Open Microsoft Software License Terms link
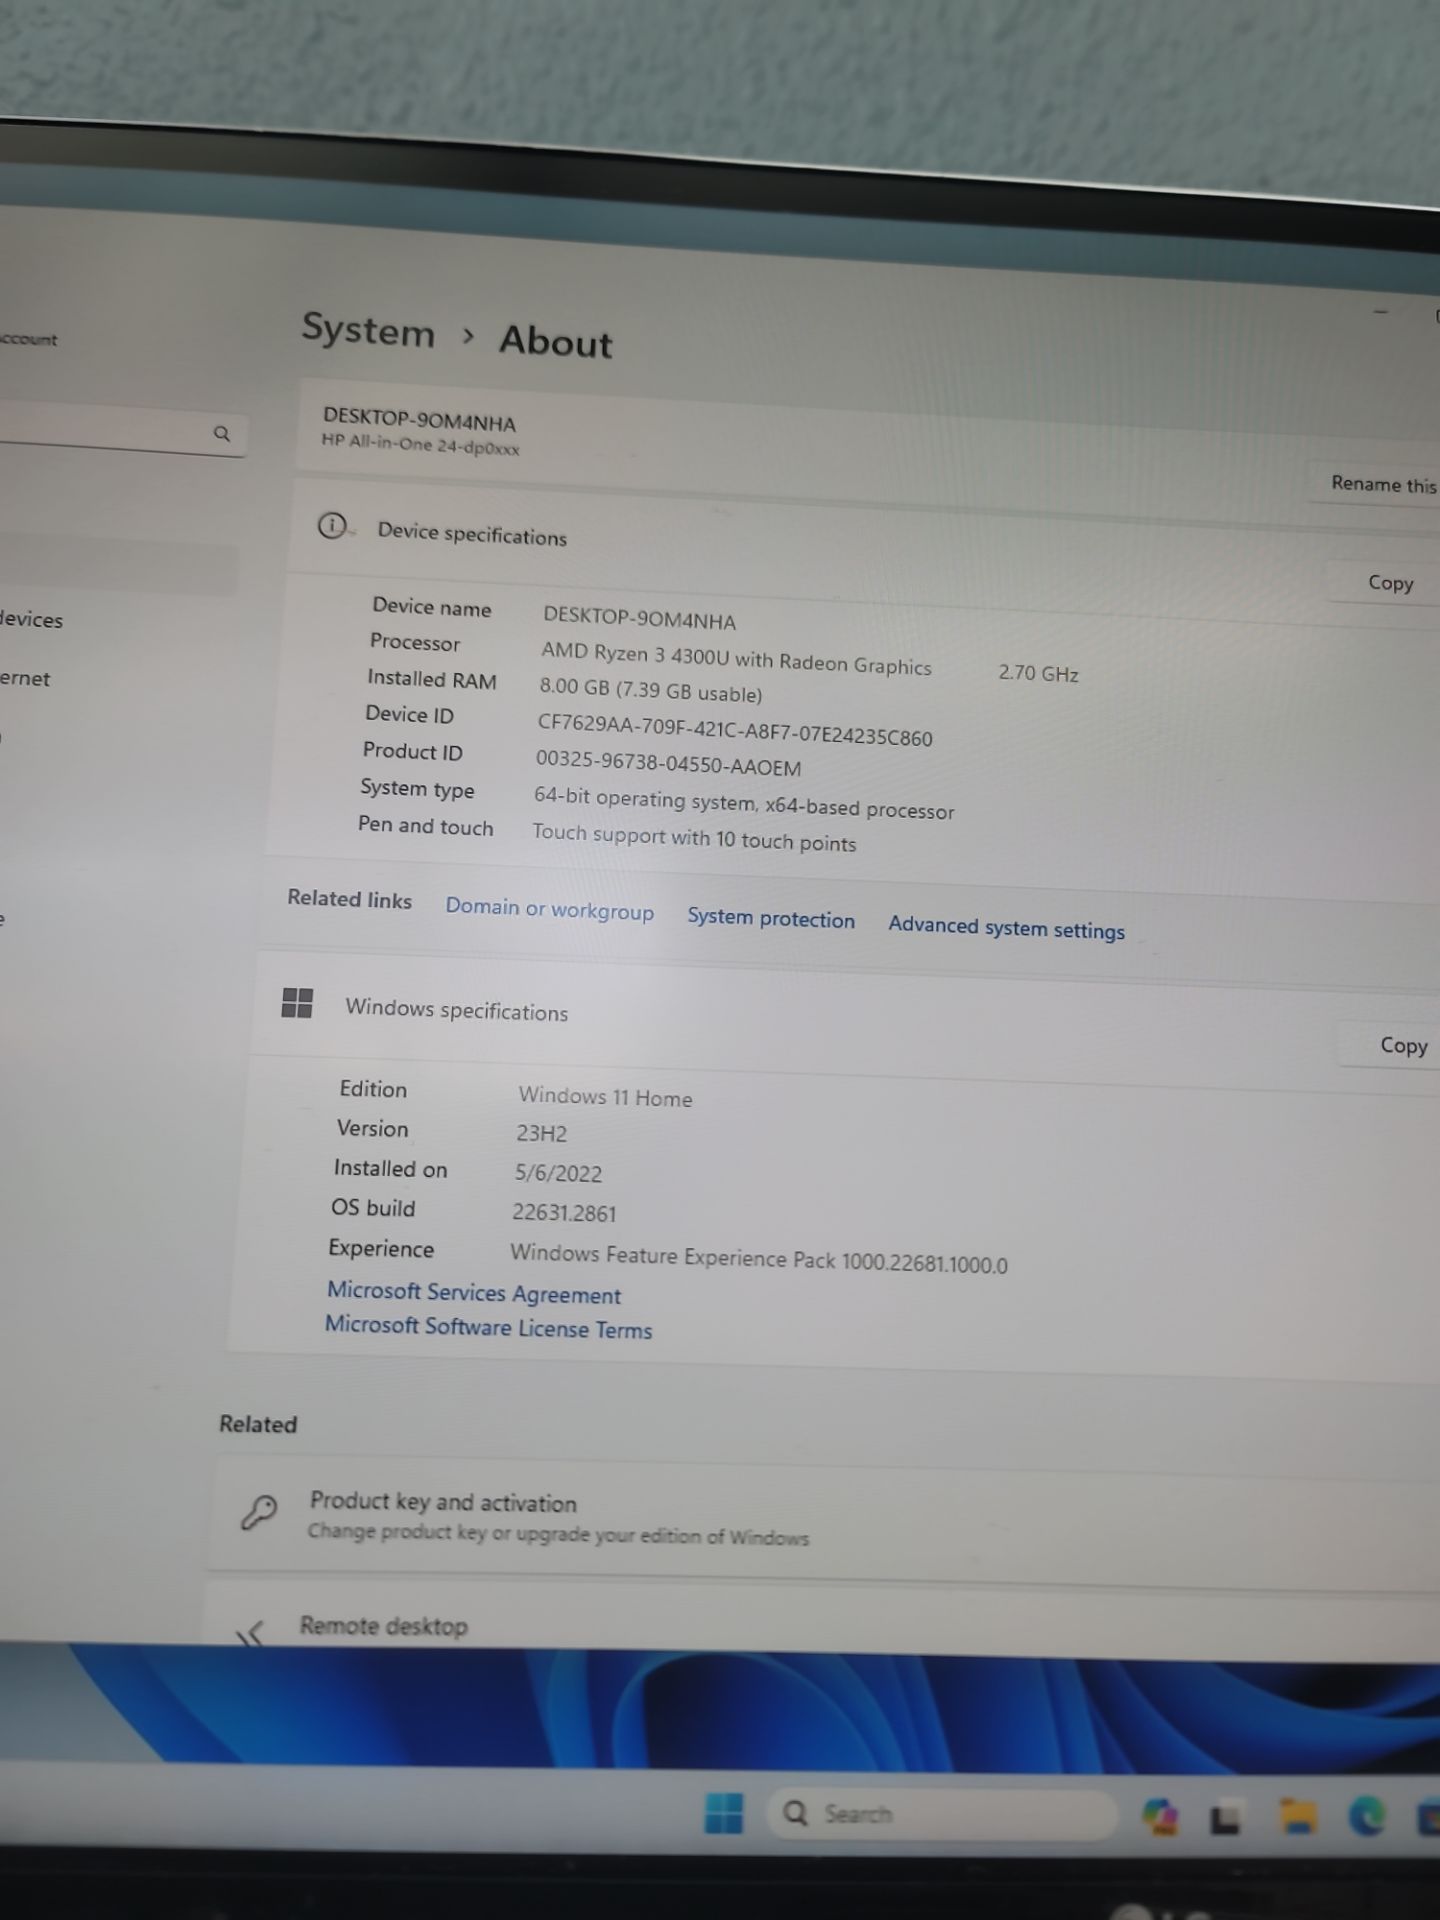Image resolution: width=1440 pixels, height=1920 pixels. 488,1327
